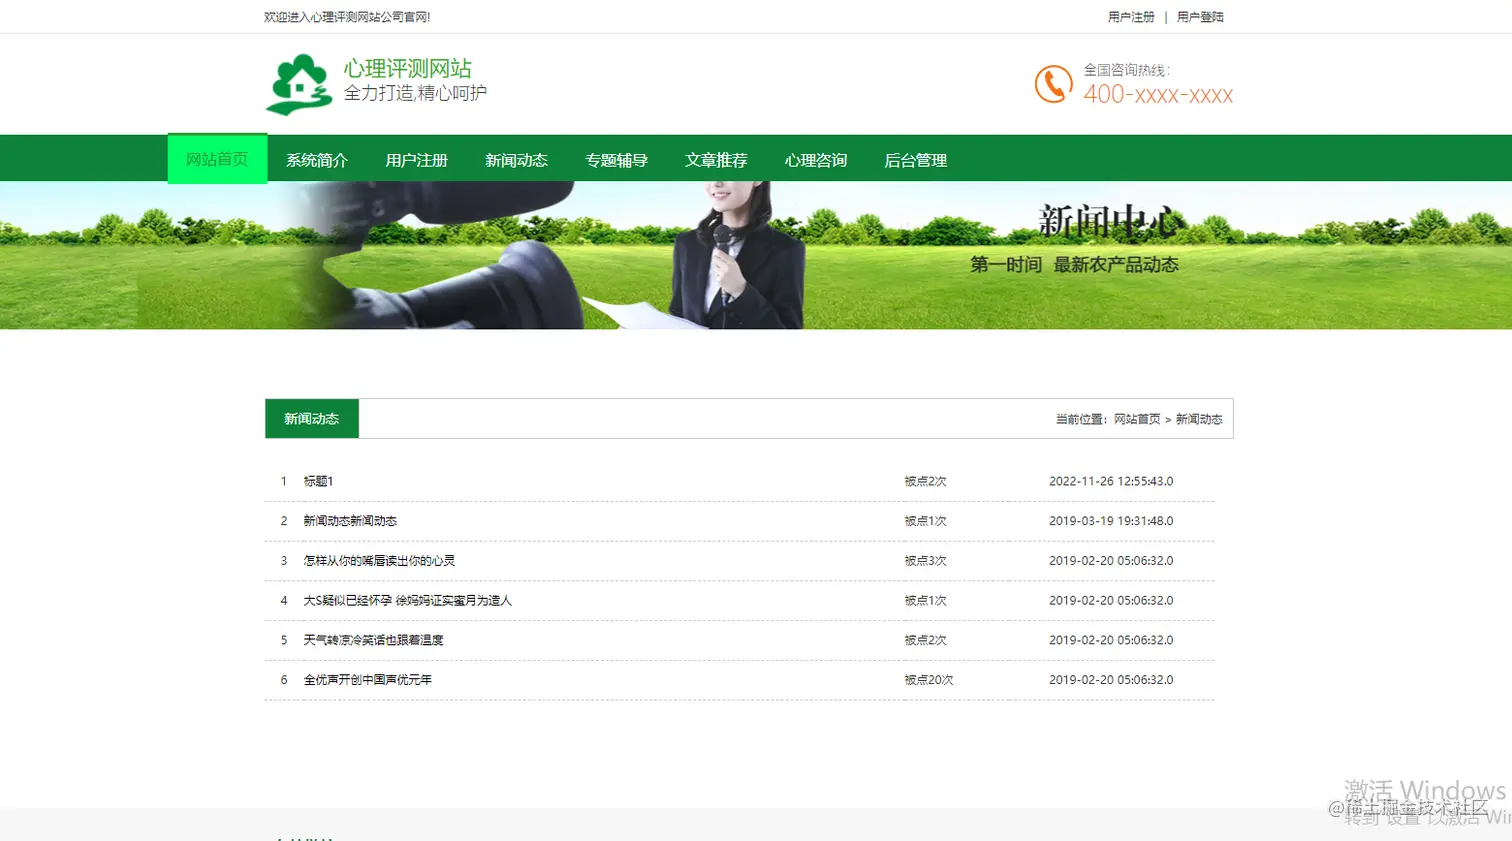Click 新闻动态 in the breadcrumb path
Viewport: 1512px width, 841px height.
[1199, 419]
